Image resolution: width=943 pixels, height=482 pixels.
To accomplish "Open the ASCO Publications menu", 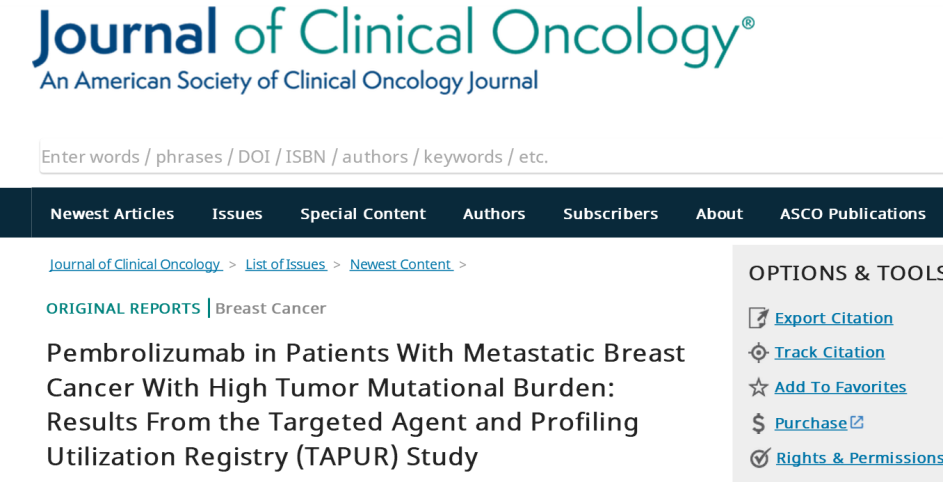I will (852, 214).
